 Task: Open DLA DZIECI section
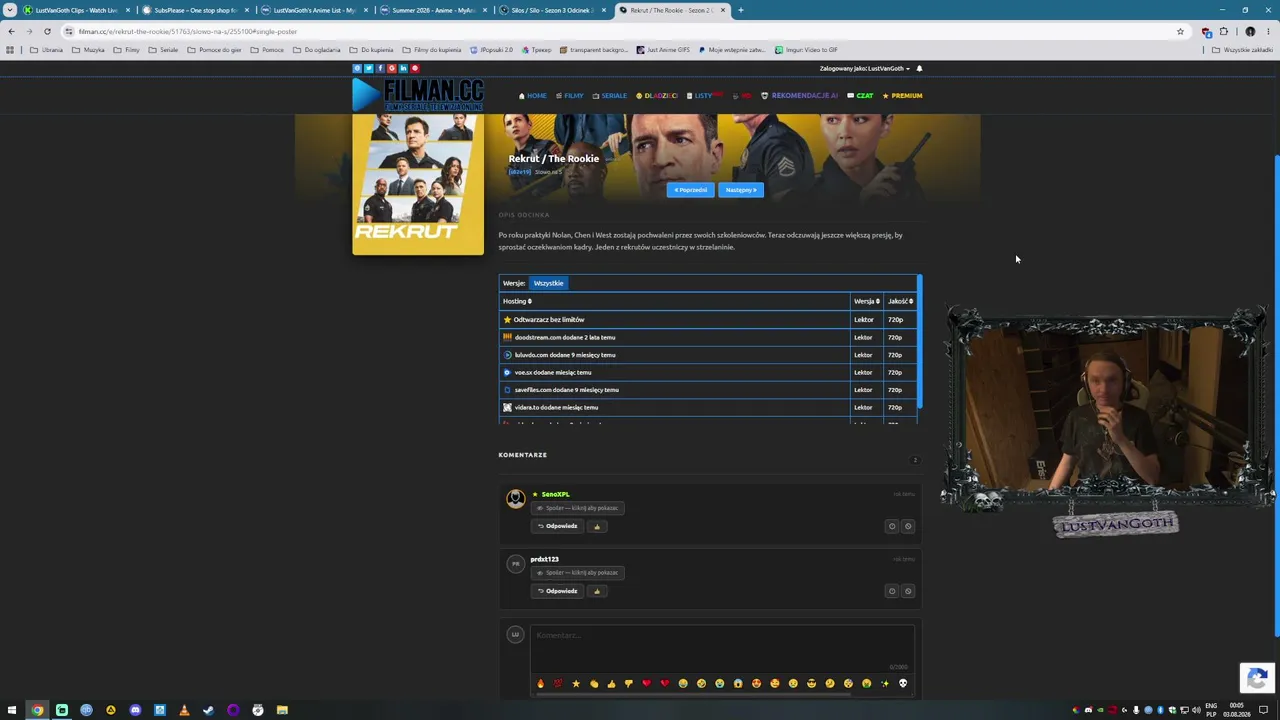tap(657, 96)
